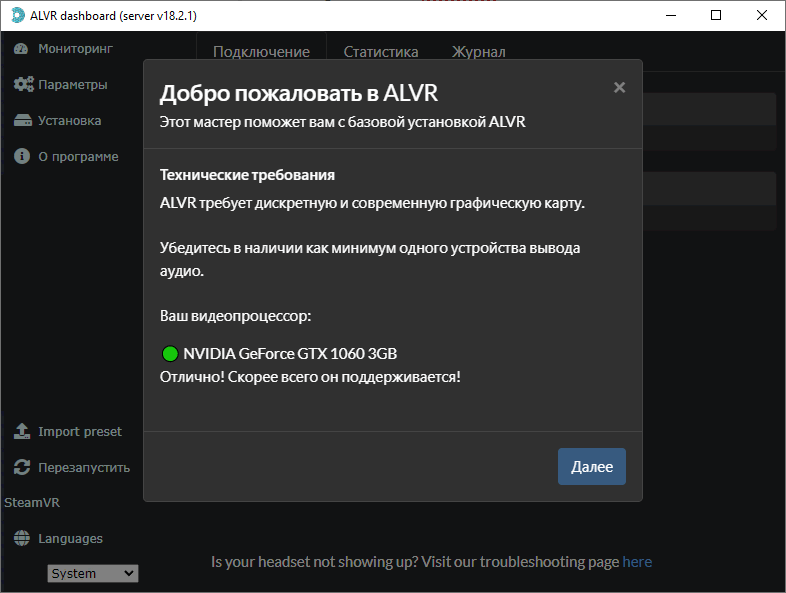Click the ALVR logo in title bar

point(18,15)
